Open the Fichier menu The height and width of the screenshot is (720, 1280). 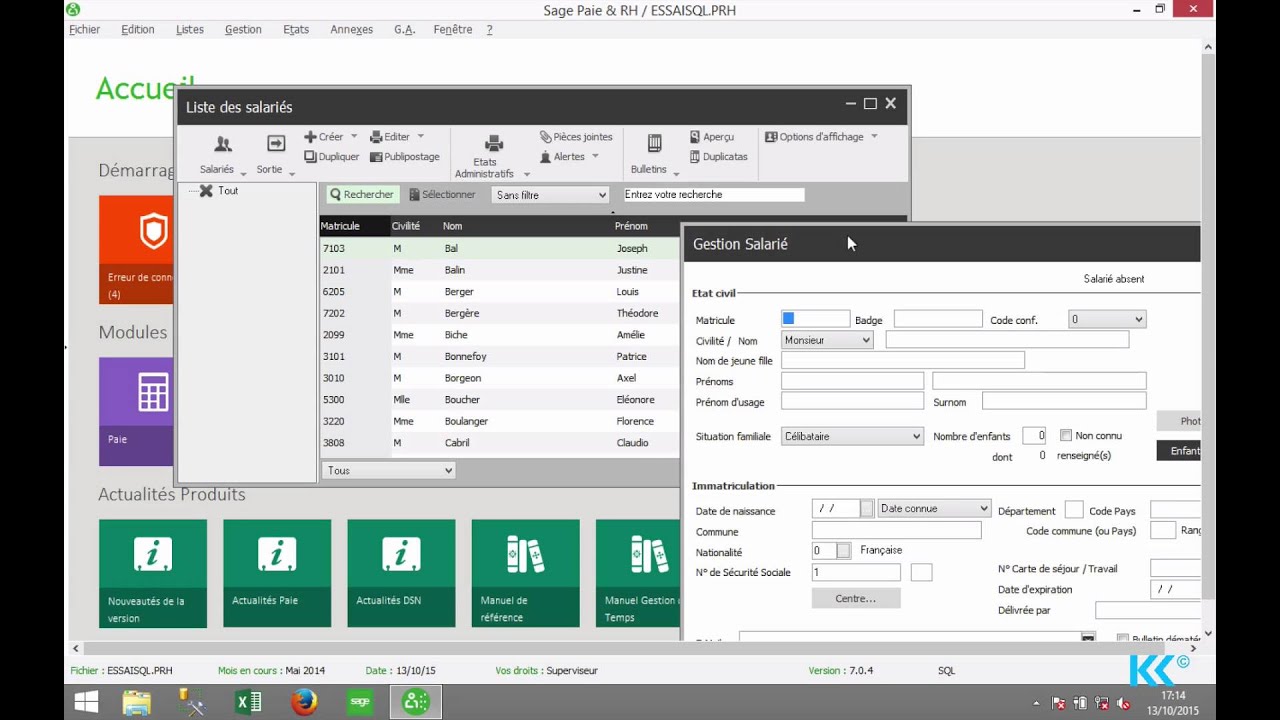point(85,30)
